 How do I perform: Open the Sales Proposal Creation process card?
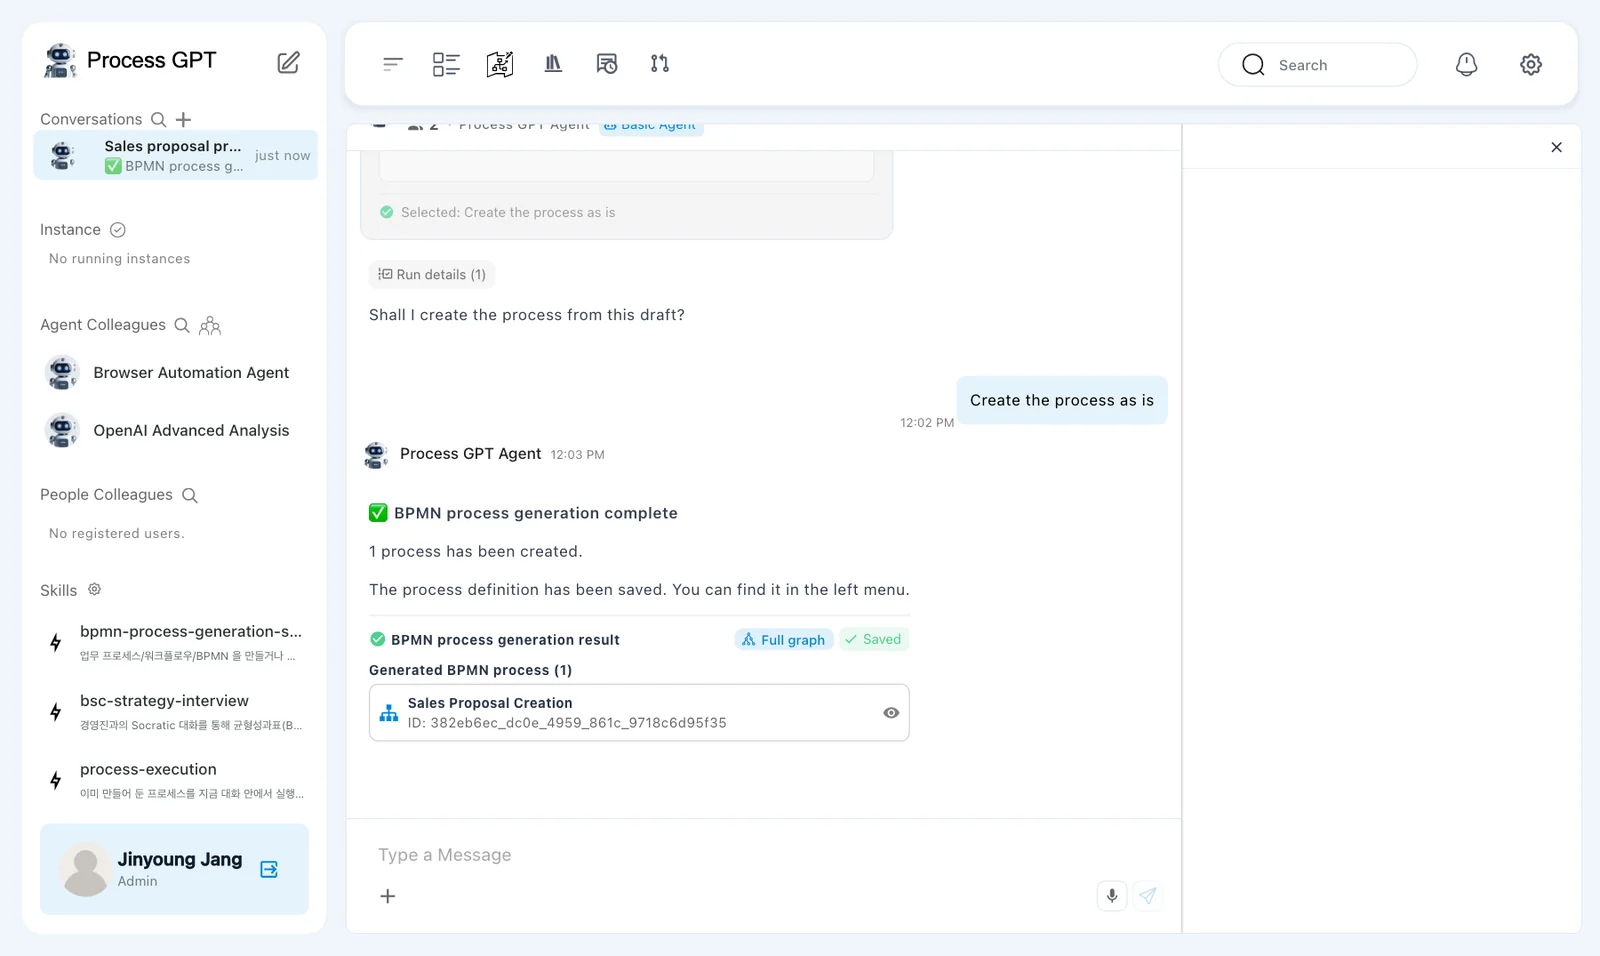[x=639, y=713]
